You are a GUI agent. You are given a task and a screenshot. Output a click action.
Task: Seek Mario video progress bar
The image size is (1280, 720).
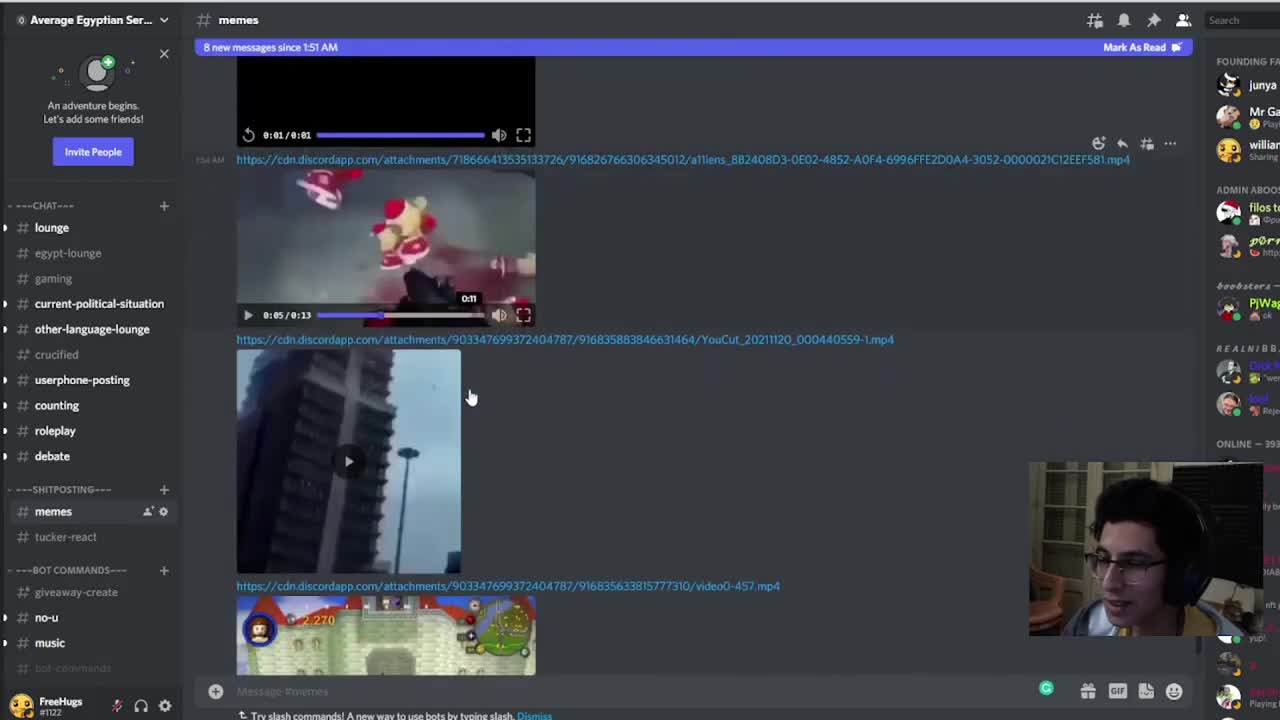400,315
